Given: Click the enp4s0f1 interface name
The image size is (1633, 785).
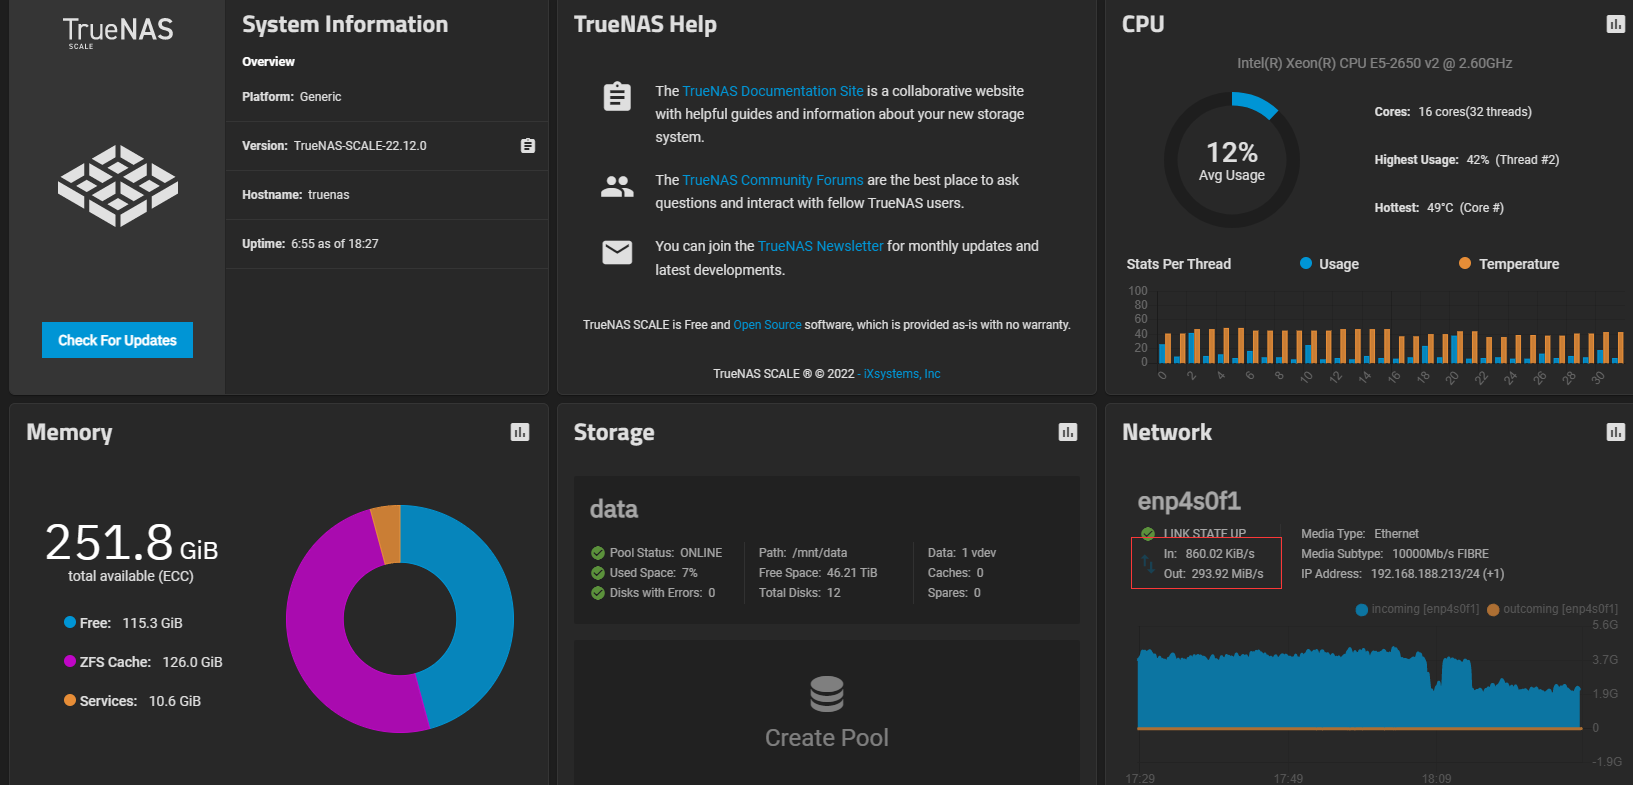Looking at the screenshot, I should tap(1189, 500).
